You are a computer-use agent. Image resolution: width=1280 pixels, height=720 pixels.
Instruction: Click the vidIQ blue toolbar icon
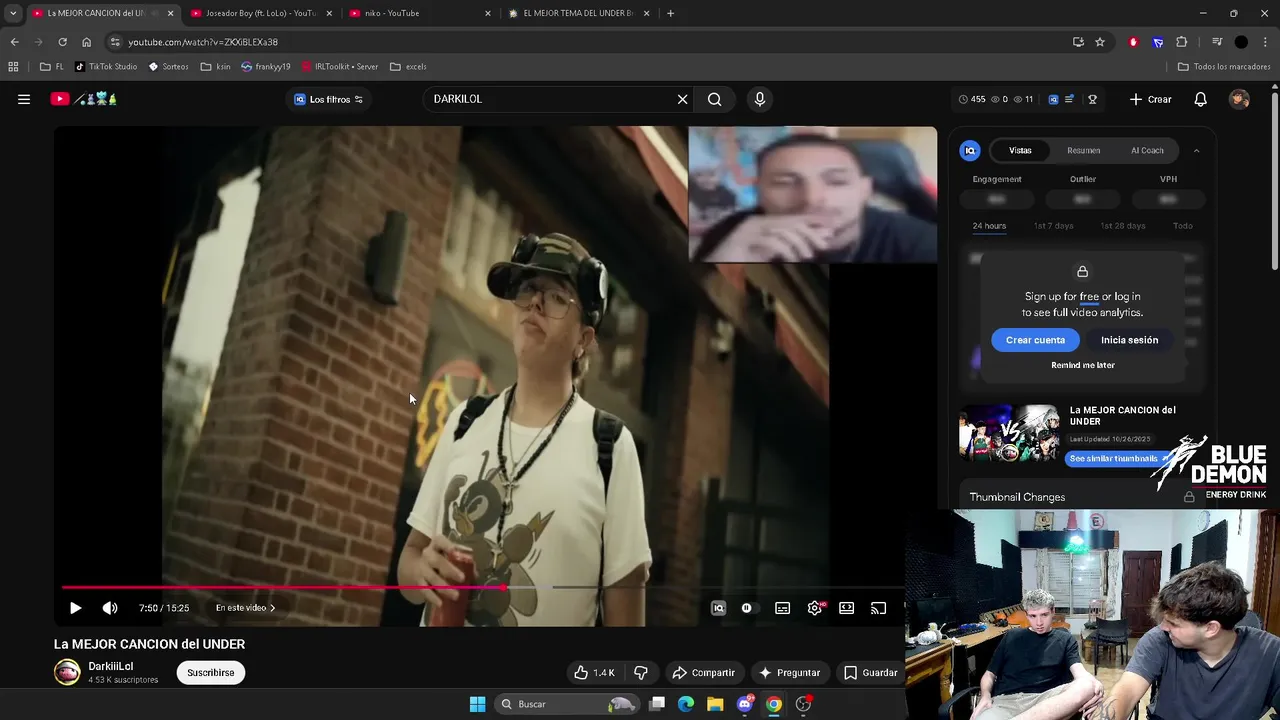click(1053, 99)
